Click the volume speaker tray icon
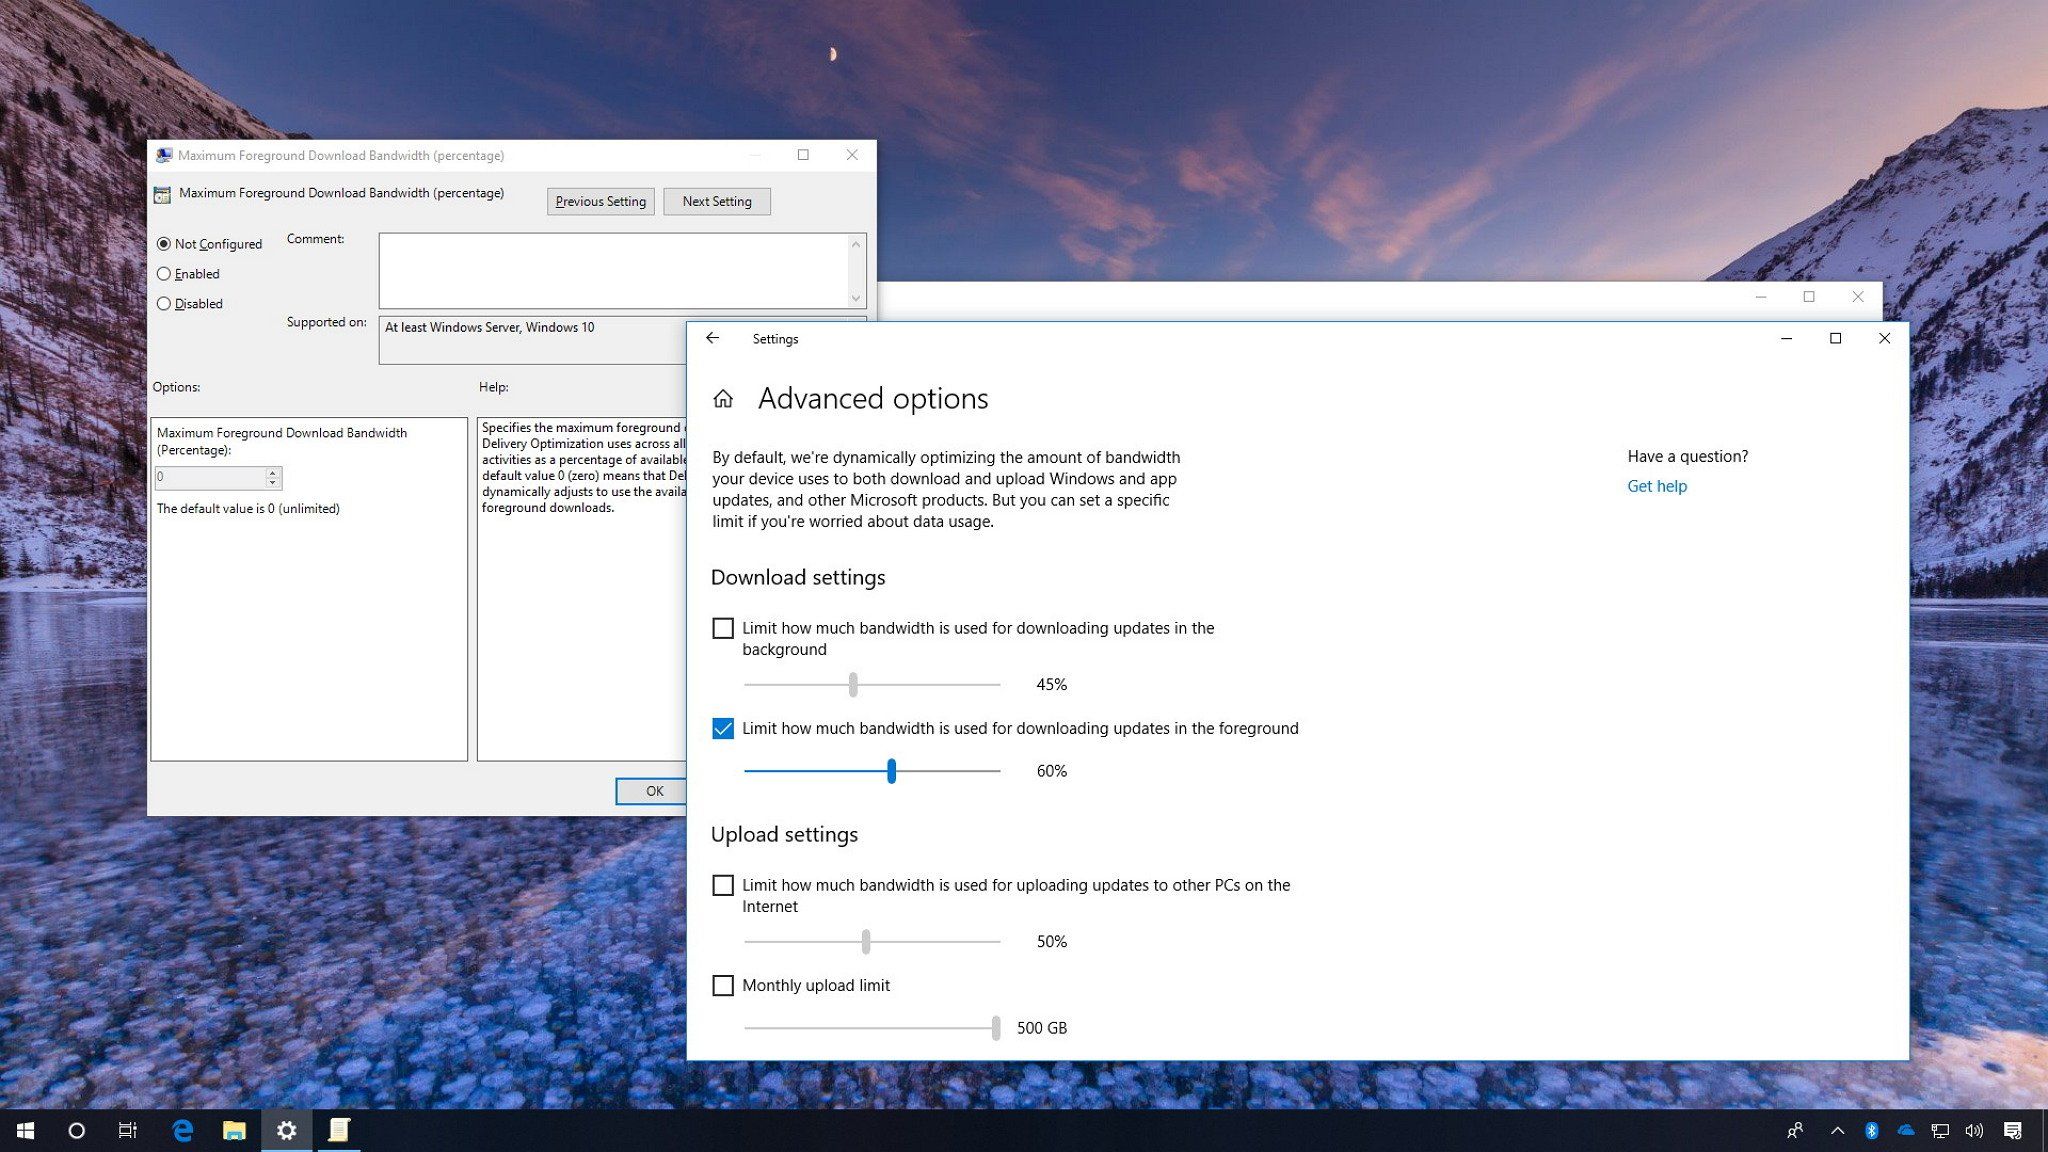The width and height of the screenshot is (2048, 1152). (x=1974, y=1130)
